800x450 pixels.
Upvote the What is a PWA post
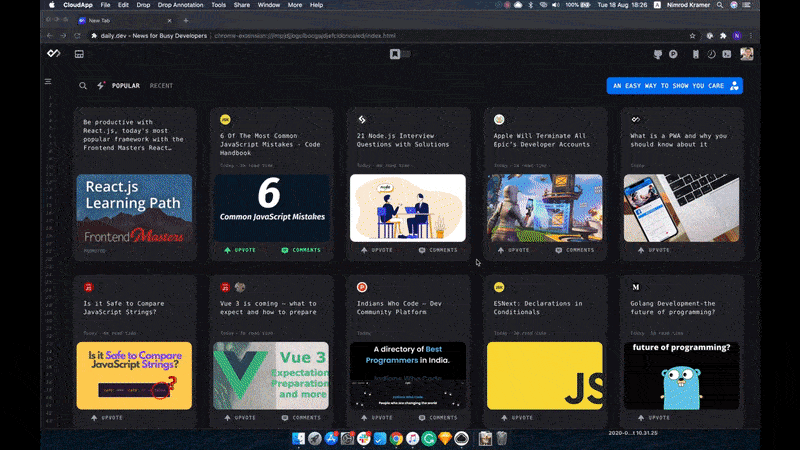coord(654,250)
